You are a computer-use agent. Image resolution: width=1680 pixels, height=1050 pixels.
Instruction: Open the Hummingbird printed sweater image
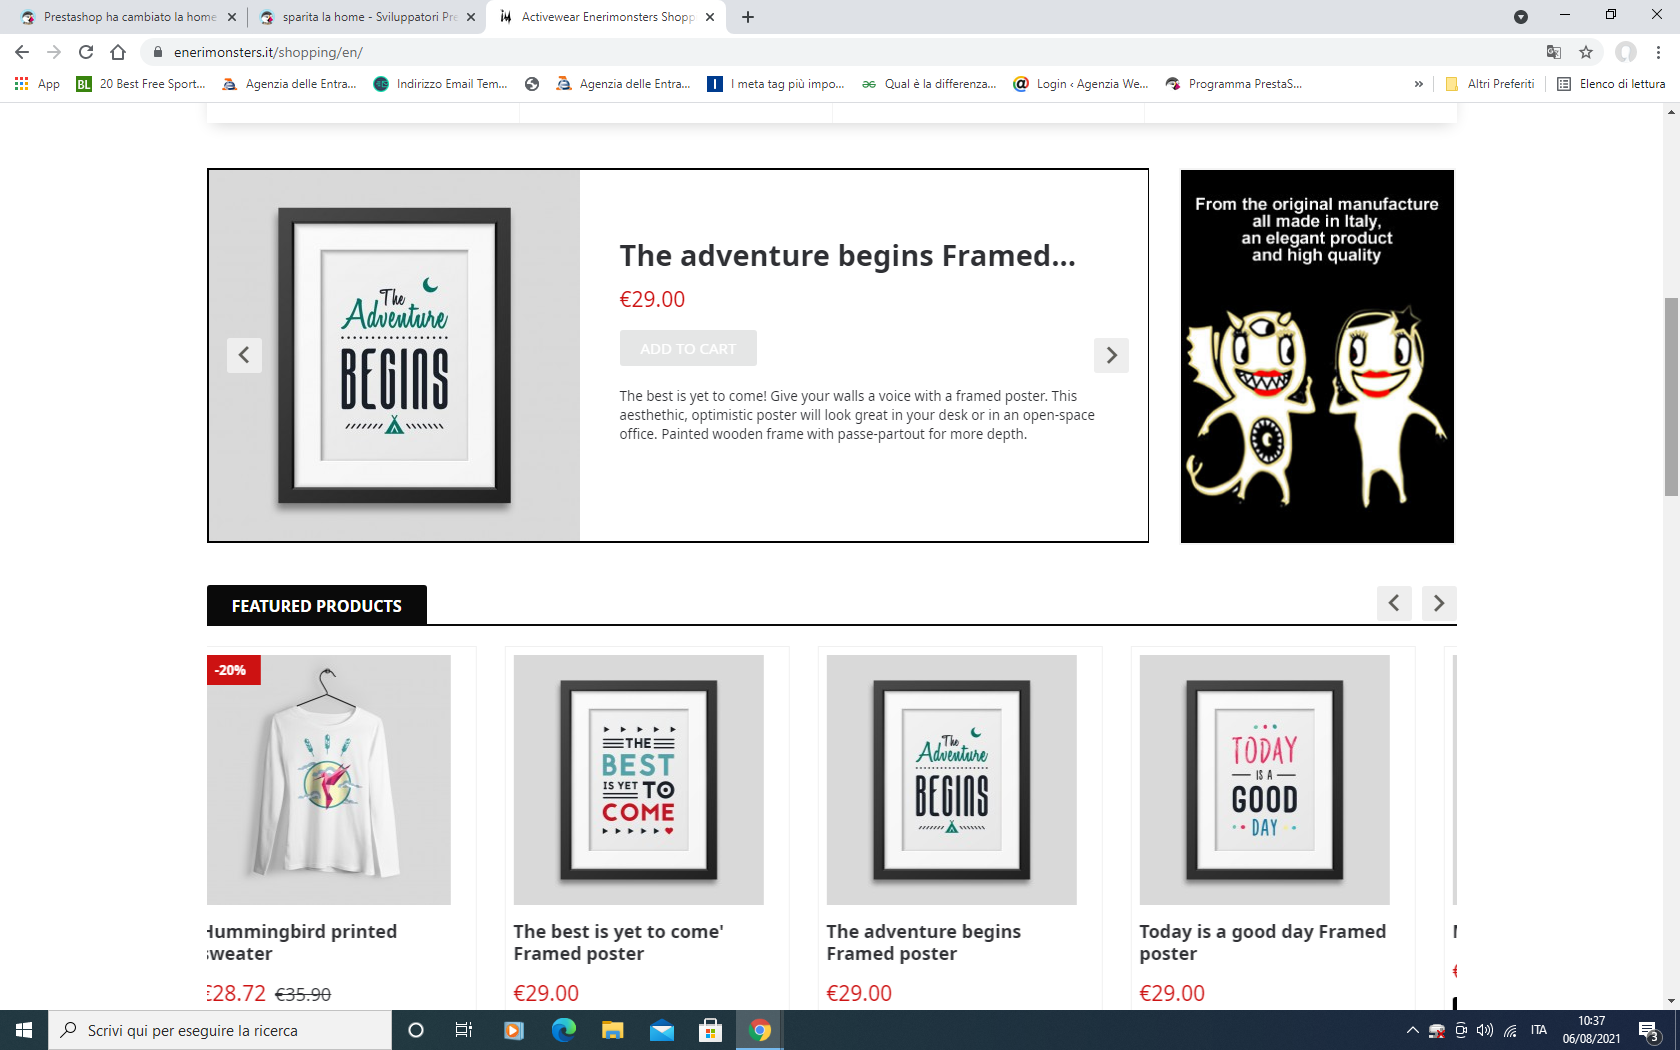(x=329, y=780)
